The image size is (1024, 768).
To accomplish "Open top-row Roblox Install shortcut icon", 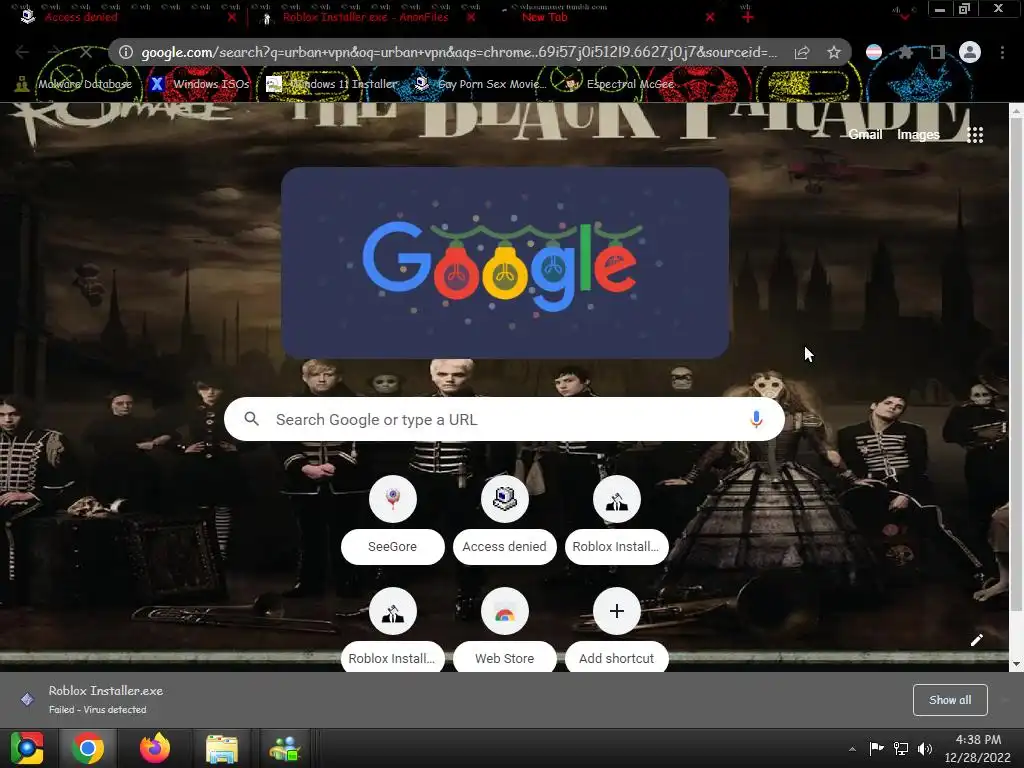I will click(x=616, y=499).
